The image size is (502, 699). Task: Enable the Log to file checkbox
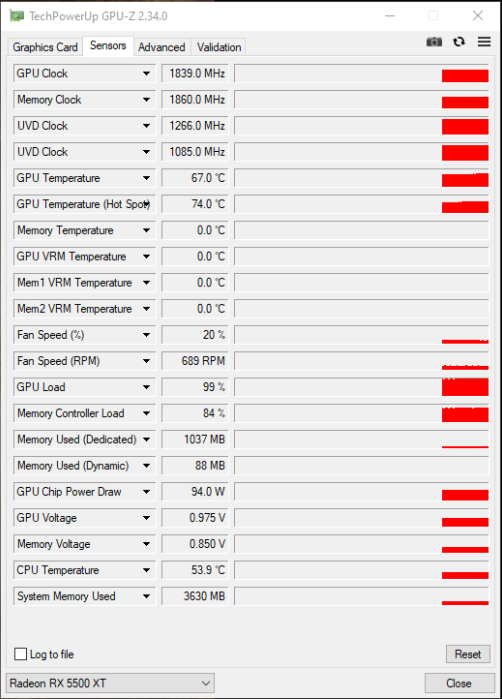[21, 654]
